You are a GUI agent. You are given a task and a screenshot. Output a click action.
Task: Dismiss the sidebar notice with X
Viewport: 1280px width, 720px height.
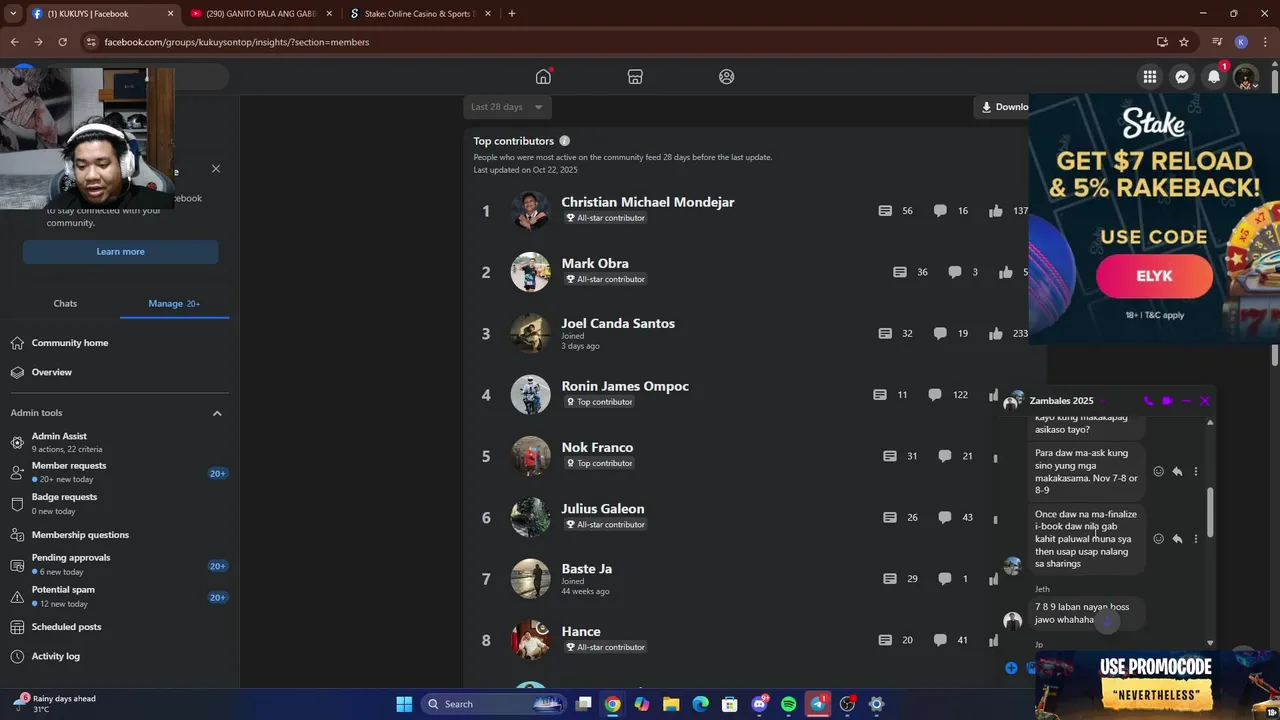coord(216,168)
